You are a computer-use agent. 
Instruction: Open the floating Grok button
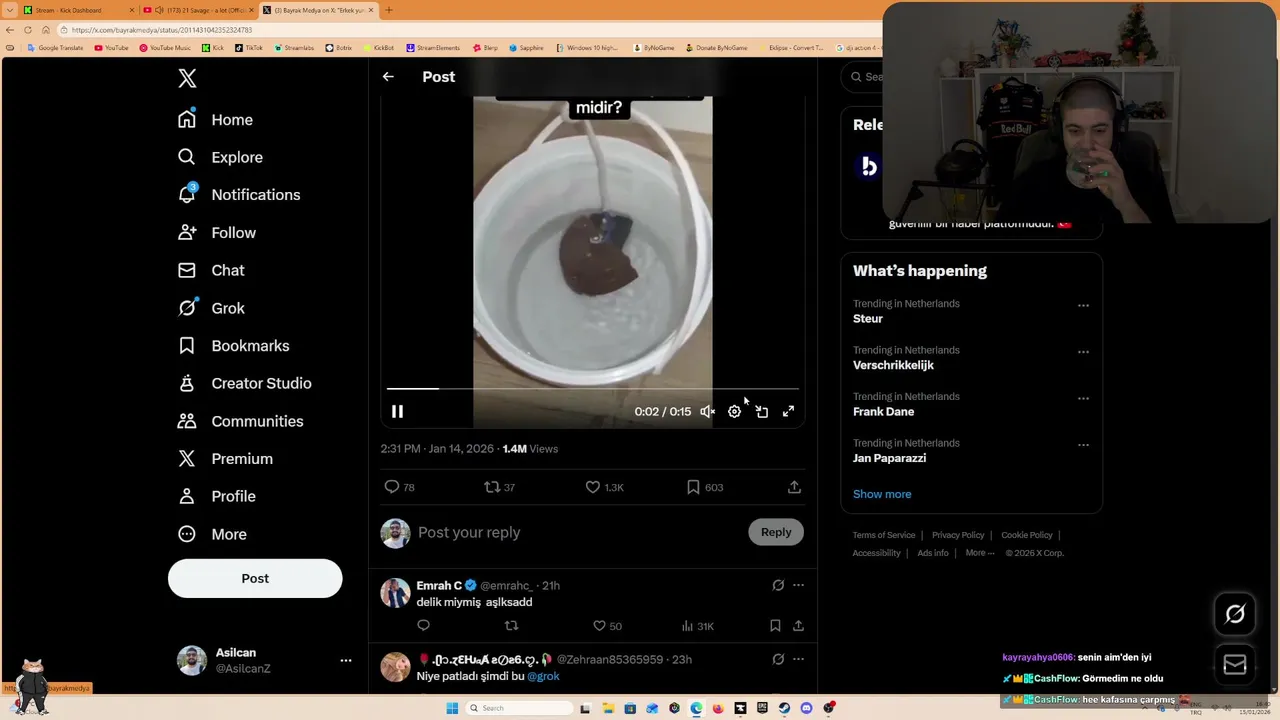tap(1235, 614)
